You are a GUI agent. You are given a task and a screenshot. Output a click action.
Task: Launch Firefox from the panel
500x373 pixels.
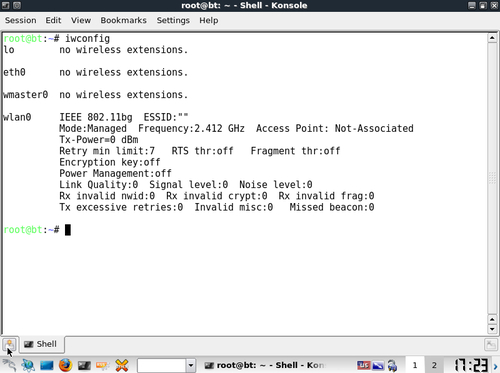[x=65, y=365]
